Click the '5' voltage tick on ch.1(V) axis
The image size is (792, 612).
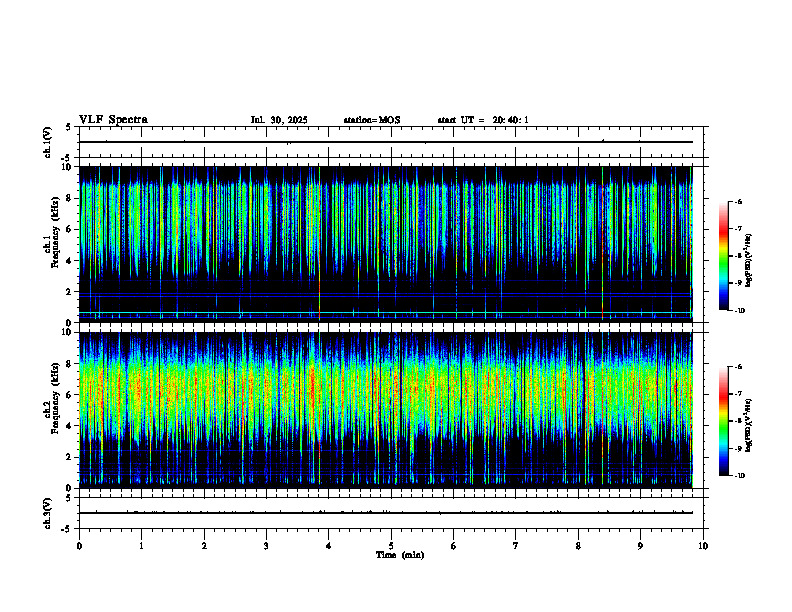pos(69,127)
